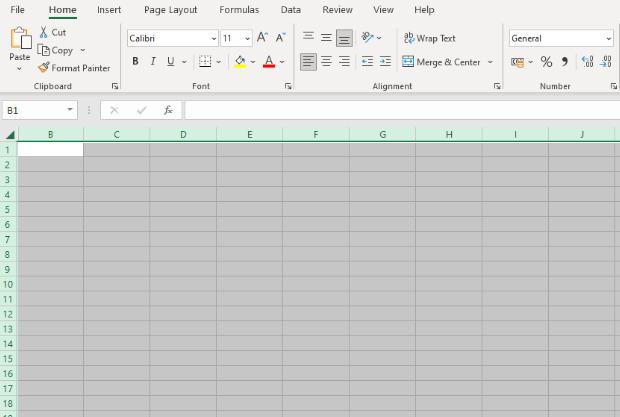Viewport: 620px width, 417px height.
Task: Expand the underline style dropdown arrow
Action: coord(184,62)
